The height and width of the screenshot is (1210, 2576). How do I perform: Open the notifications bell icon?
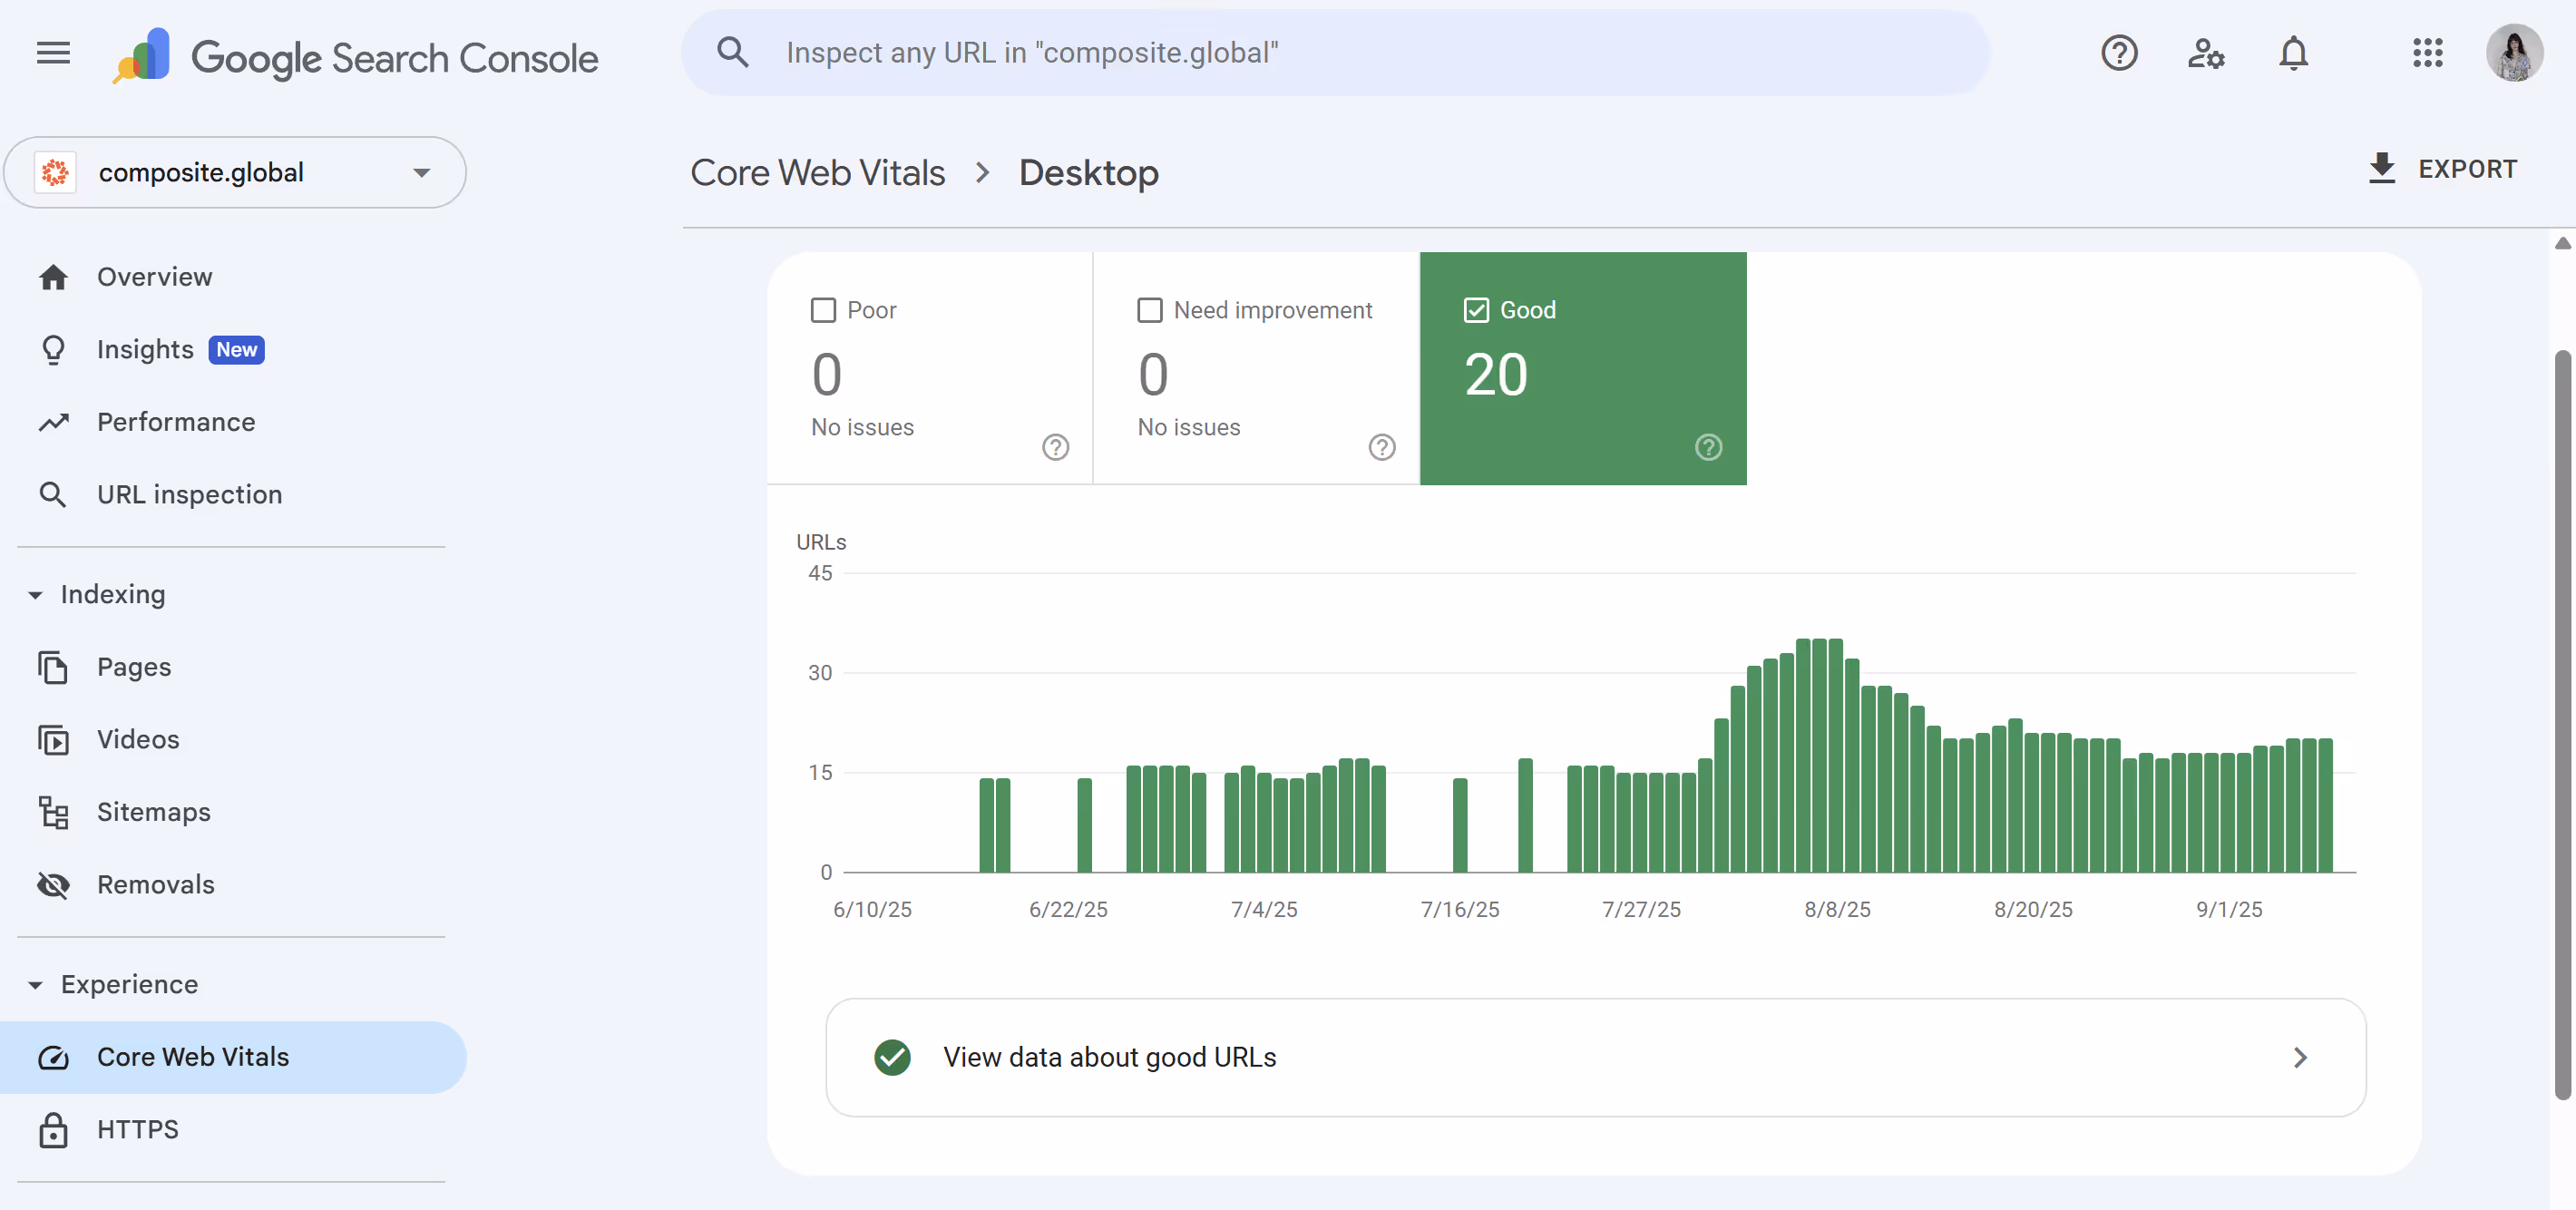[x=2292, y=53]
